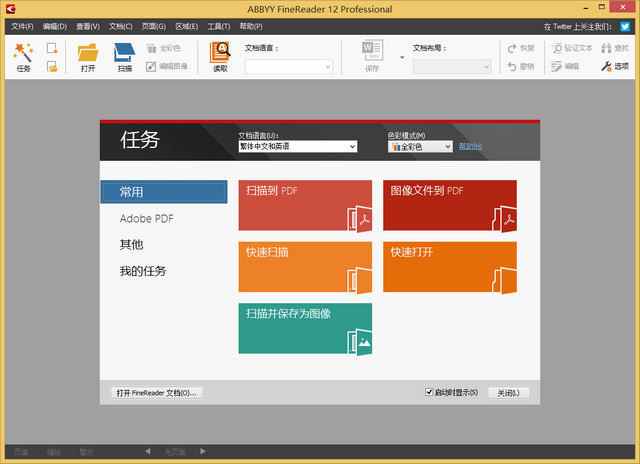The width and height of the screenshot is (640, 464).
Task: Click the open FineReader document icon
Action: click(52, 66)
